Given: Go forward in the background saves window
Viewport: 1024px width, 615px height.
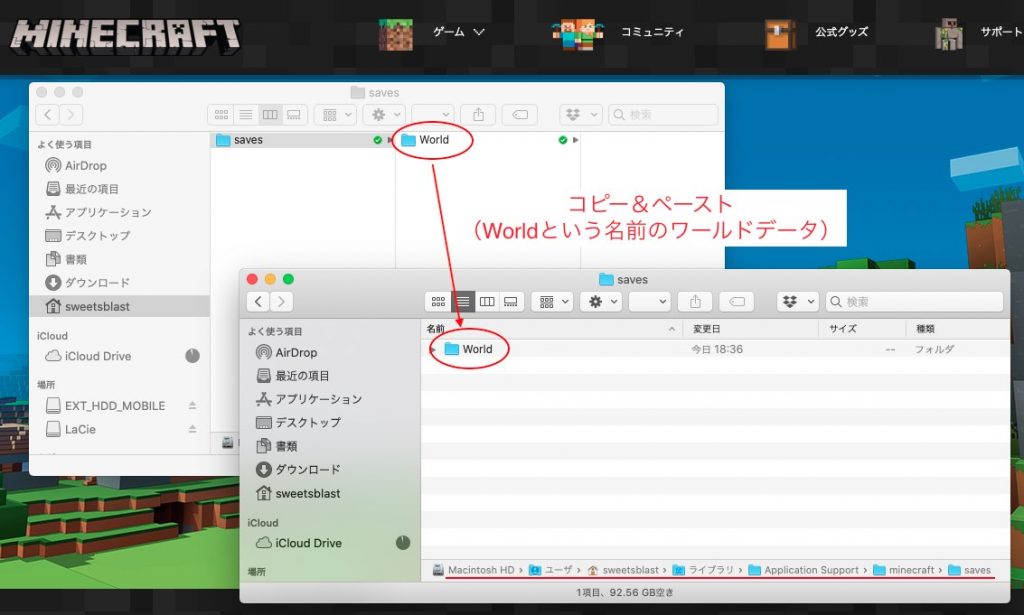Looking at the screenshot, I should pyautogui.click(x=71, y=115).
